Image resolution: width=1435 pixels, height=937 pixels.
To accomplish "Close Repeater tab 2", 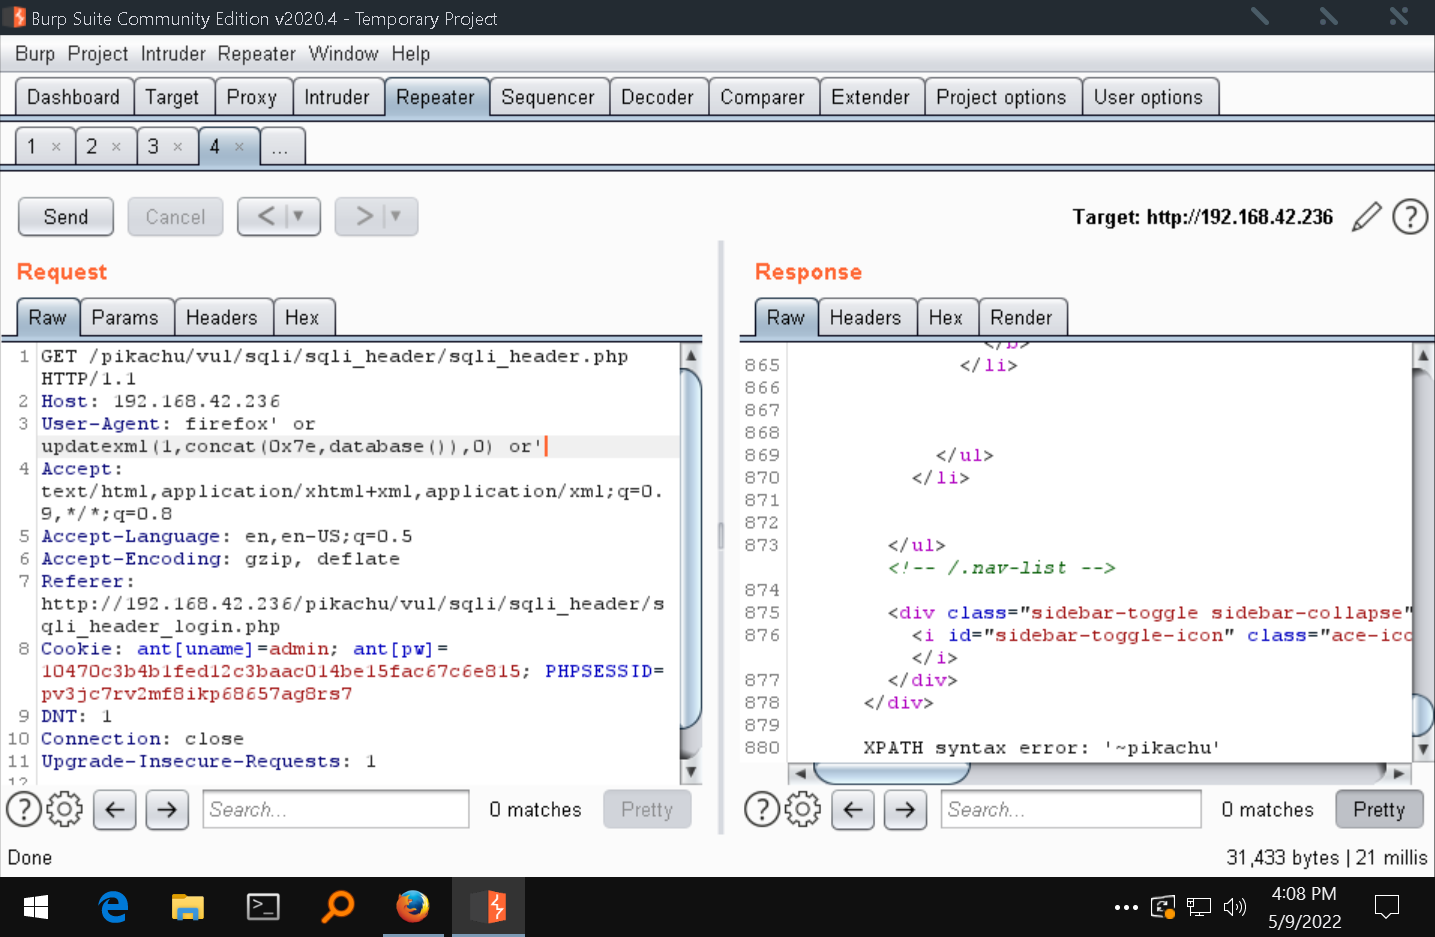I will 116,147.
